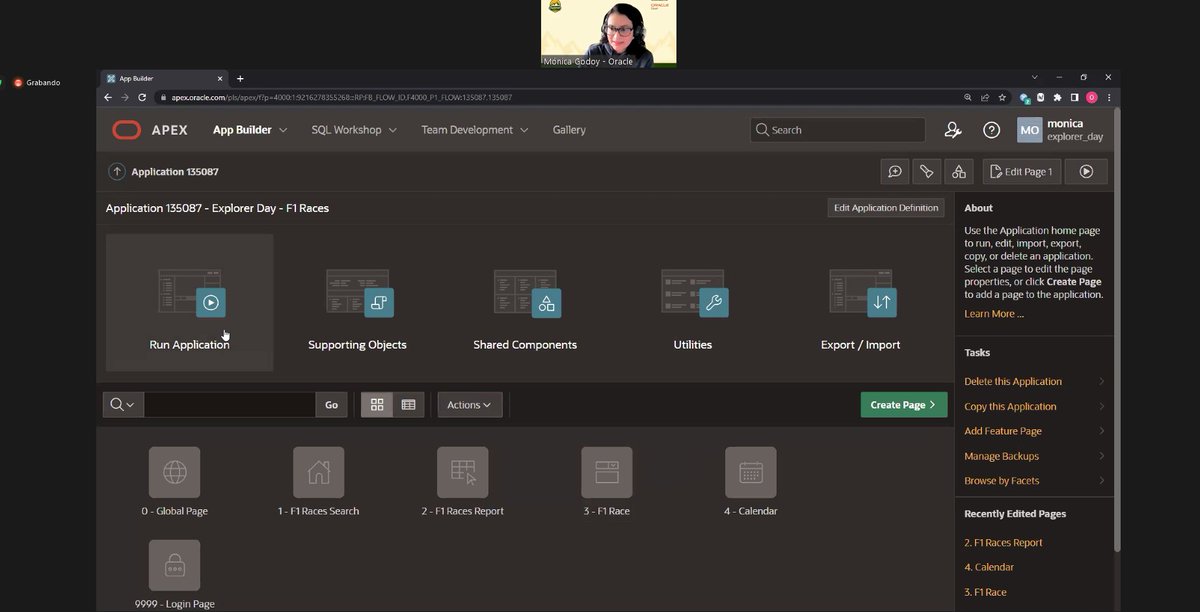Switch to View Report table toggle

(x=408, y=404)
